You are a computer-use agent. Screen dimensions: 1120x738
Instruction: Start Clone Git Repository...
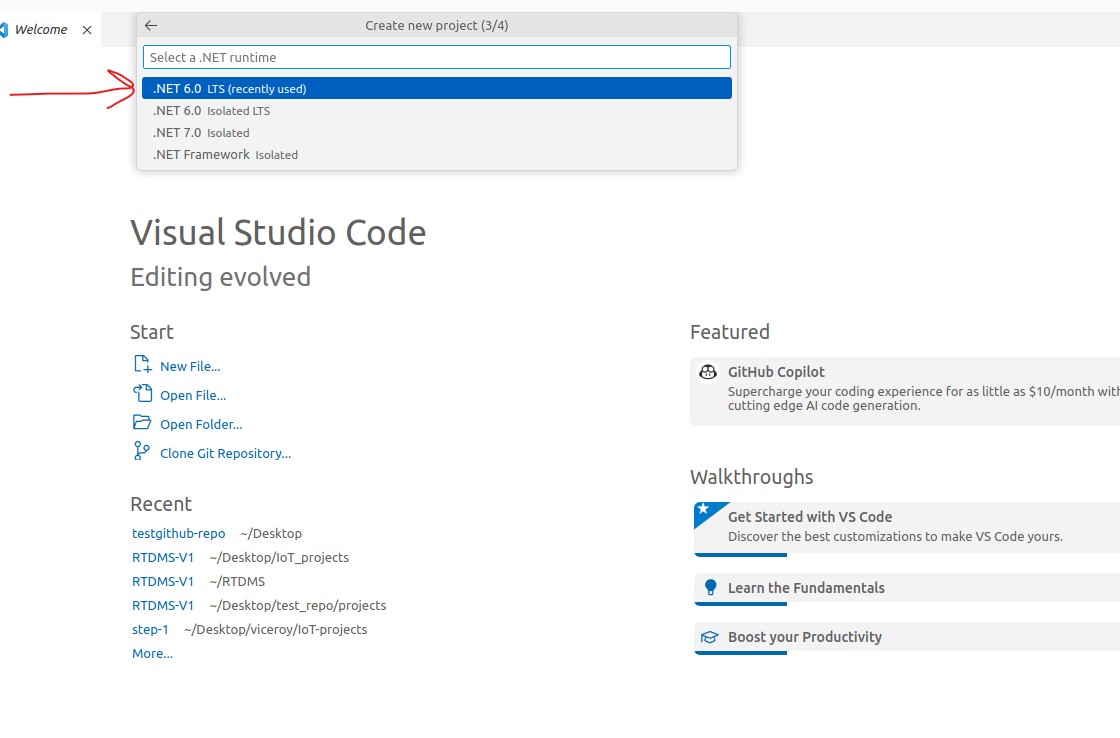tap(226, 454)
